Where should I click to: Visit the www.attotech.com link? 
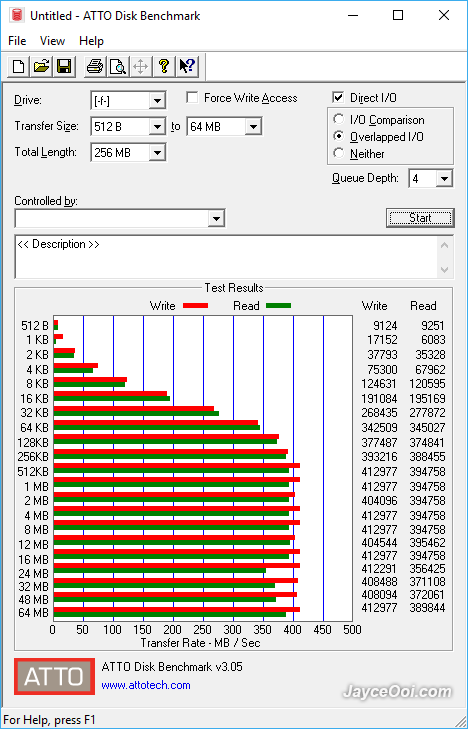pyautogui.click(x=146, y=685)
